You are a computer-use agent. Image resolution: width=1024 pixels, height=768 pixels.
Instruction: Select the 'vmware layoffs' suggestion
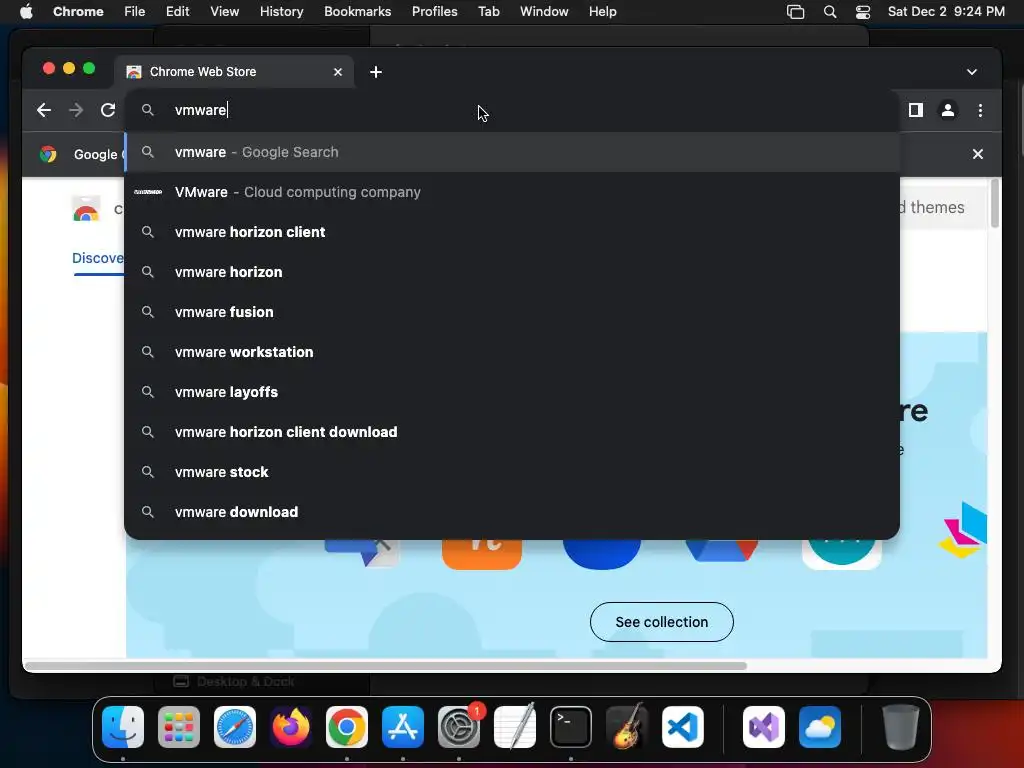click(x=512, y=392)
